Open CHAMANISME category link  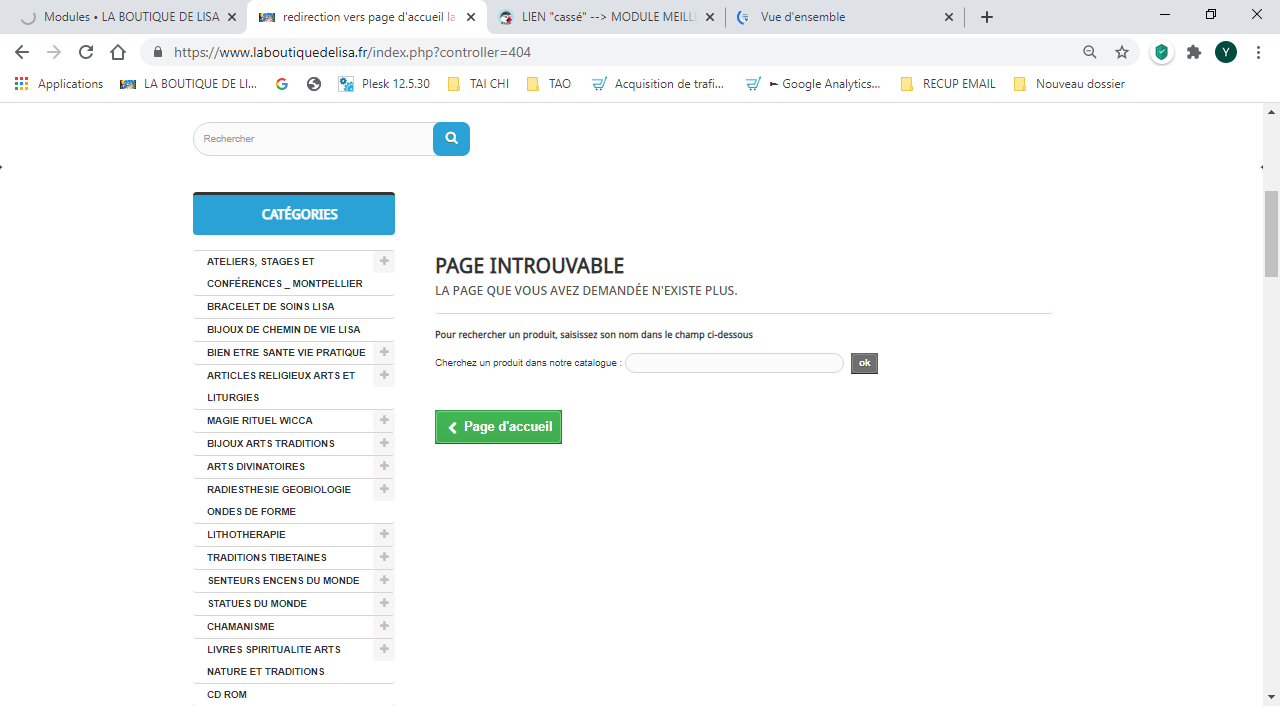click(x=241, y=627)
